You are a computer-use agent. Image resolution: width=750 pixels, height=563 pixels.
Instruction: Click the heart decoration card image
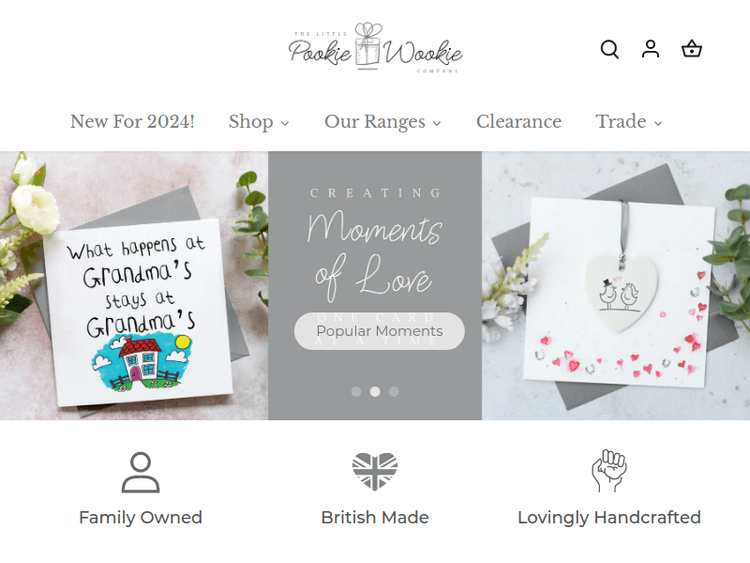[616, 286]
